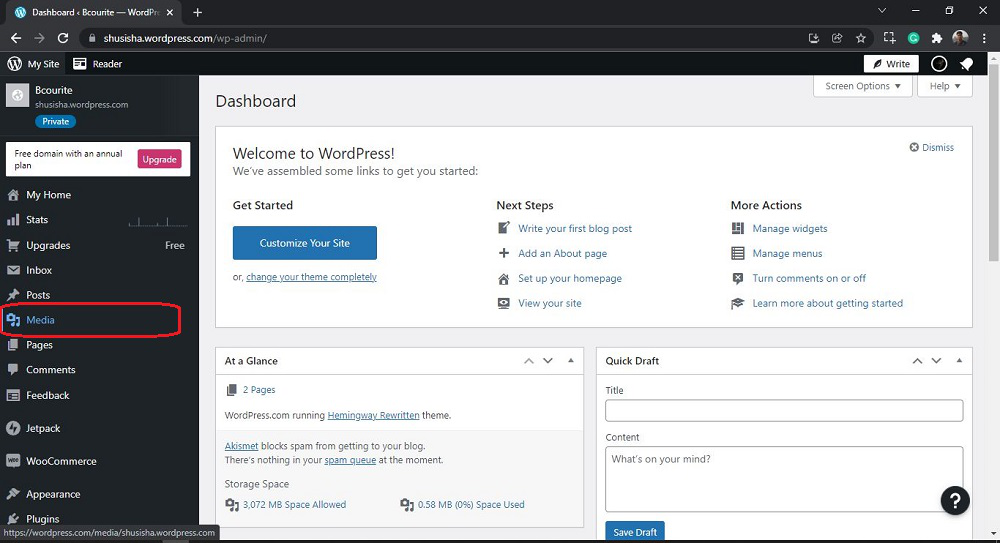This screenshot has height=543, width=1000.
Task: Click the Inbox envelope icon
Action: (13, 271)
